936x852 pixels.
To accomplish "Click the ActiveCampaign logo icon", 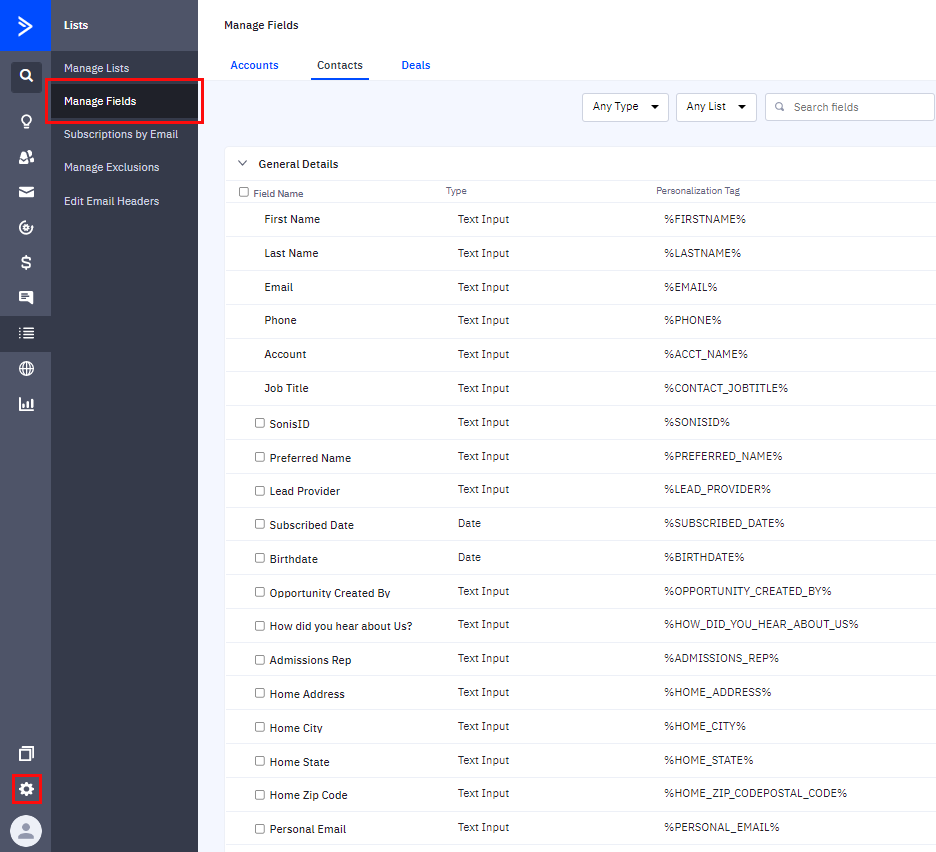I will (x=25, y=25).
